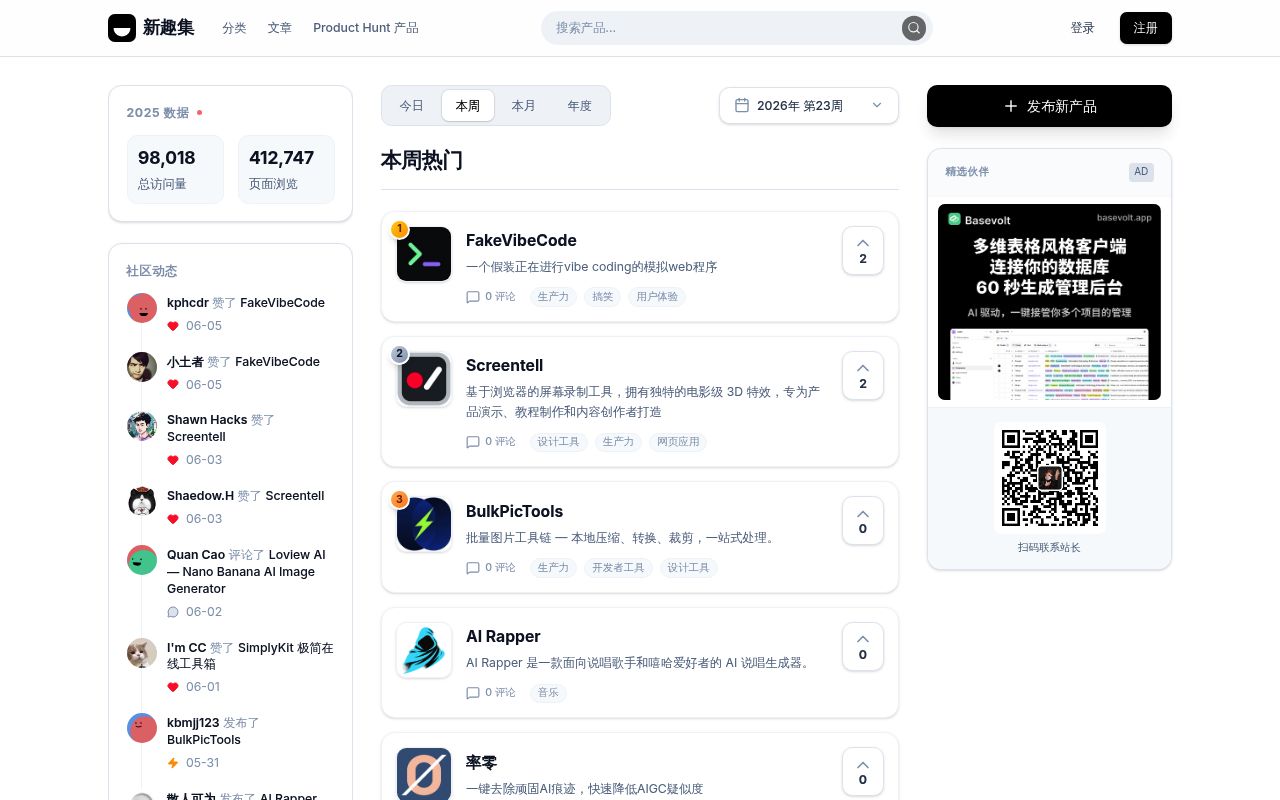Click Shawn Hacks' avatar
Viewport: 1280px width, 800px height.
[x=142, y=426]
